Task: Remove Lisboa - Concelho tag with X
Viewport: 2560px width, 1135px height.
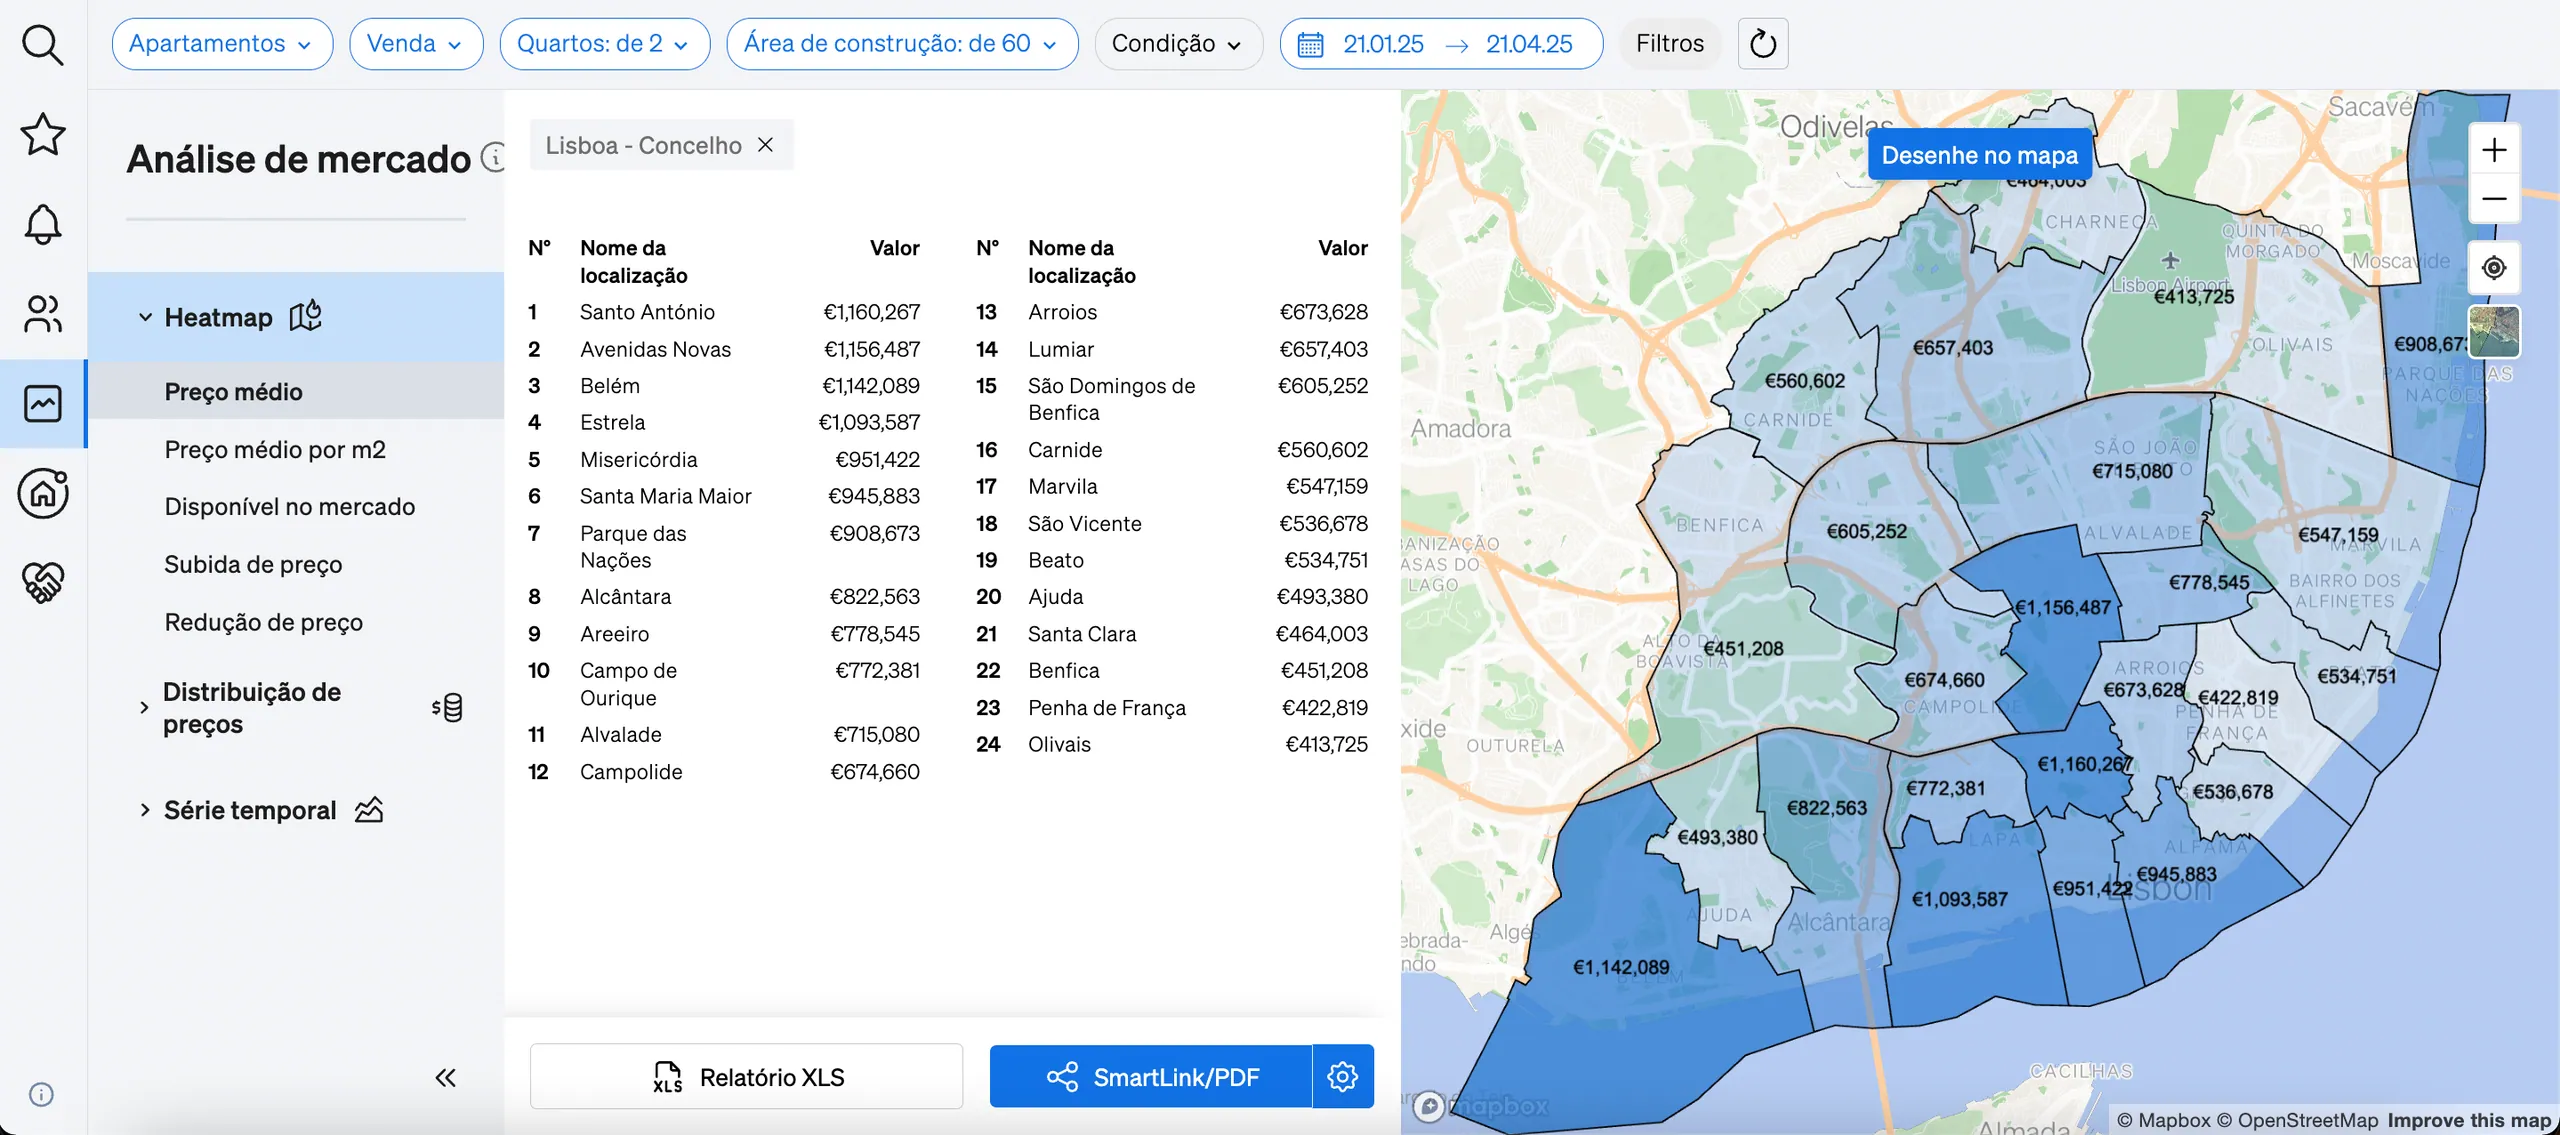Action: [x=766, y=145]
